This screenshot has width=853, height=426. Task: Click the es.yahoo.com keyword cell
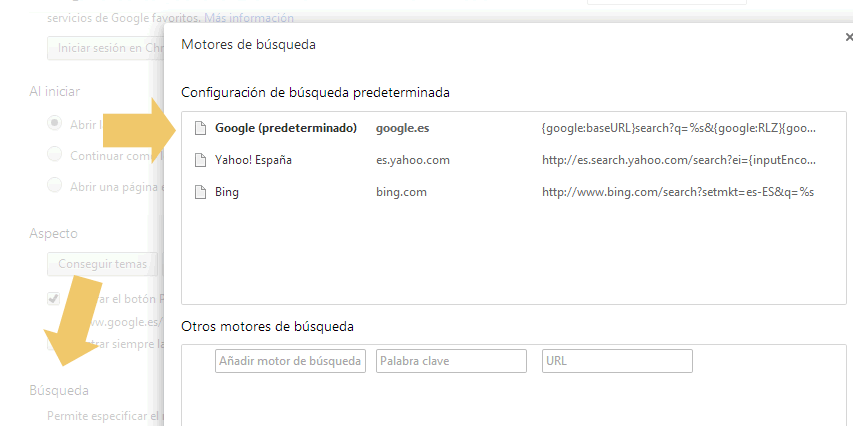pyautogui.click(x=412, y=160)
